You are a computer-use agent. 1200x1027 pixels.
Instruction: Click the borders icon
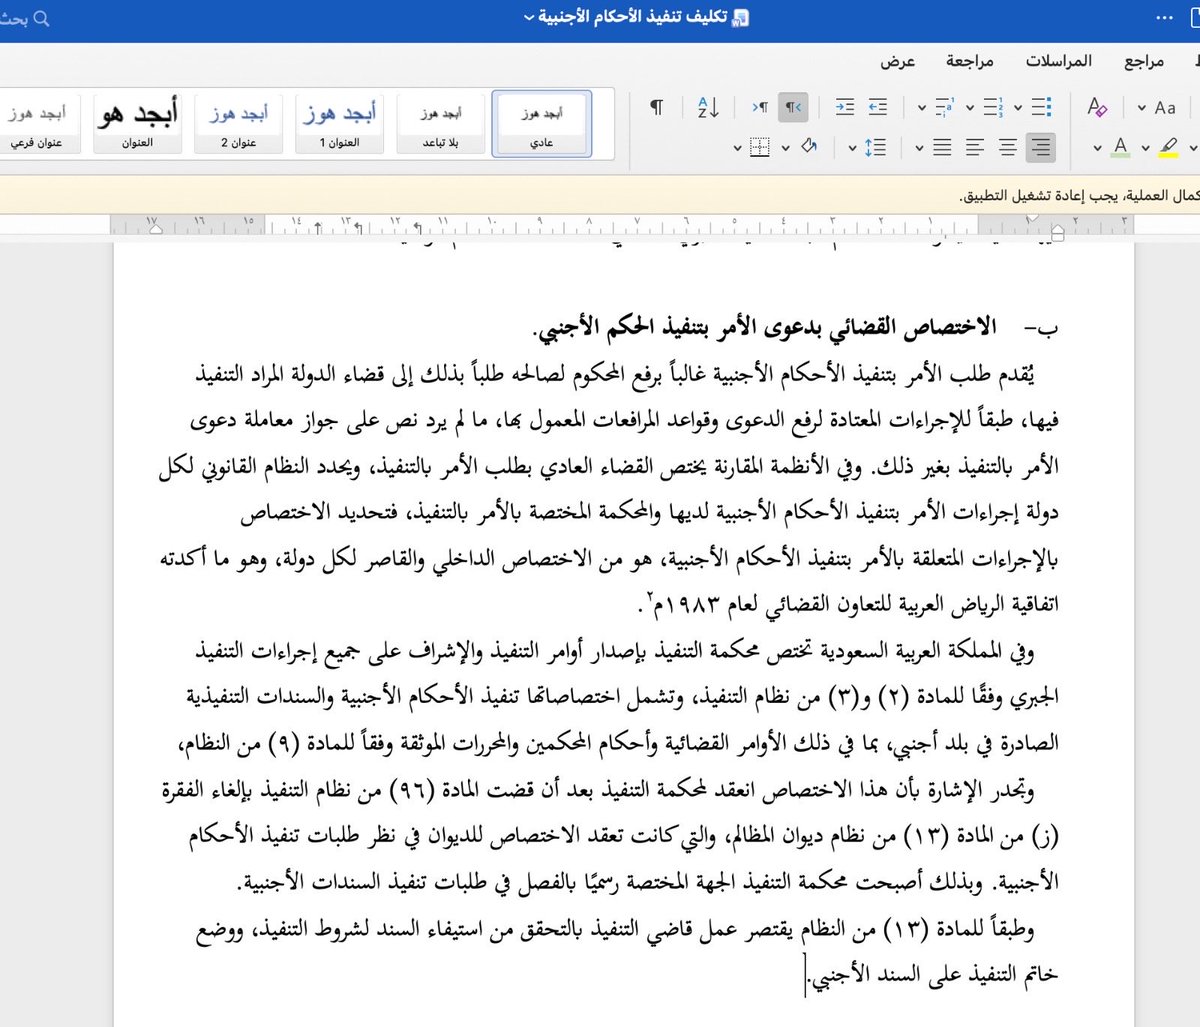(x=760, y=148)
